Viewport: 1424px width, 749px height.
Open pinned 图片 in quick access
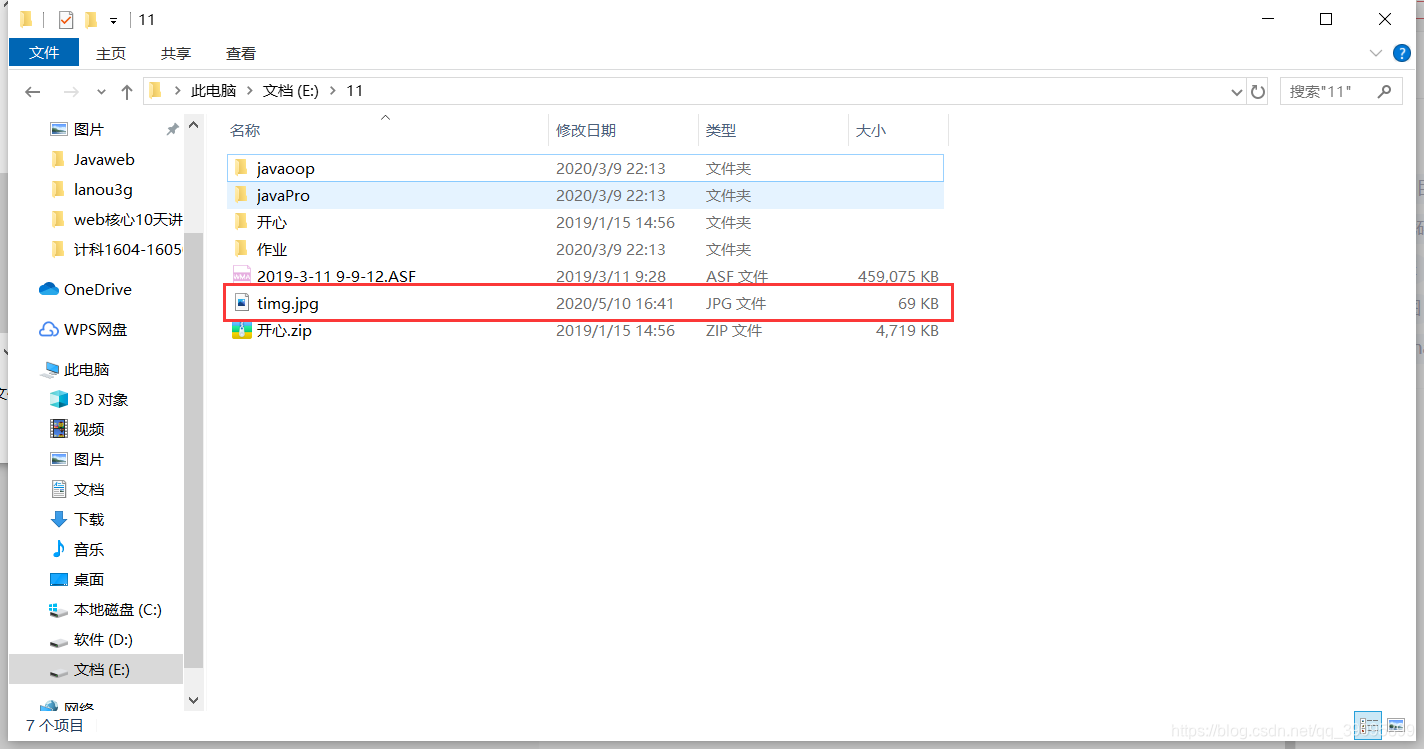pyautogui.click(x=89, y=130)
